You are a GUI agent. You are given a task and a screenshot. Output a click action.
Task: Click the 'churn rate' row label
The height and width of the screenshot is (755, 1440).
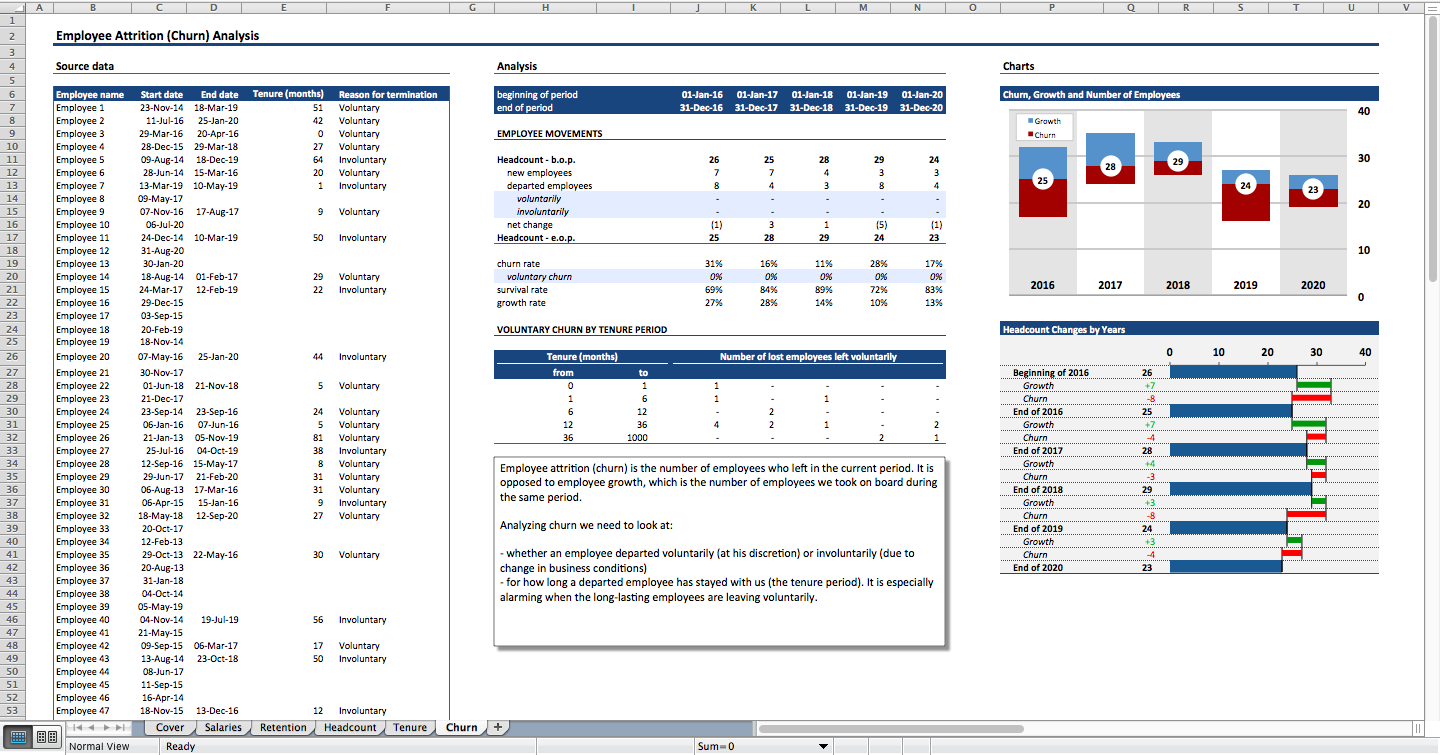tap(518, 264)
